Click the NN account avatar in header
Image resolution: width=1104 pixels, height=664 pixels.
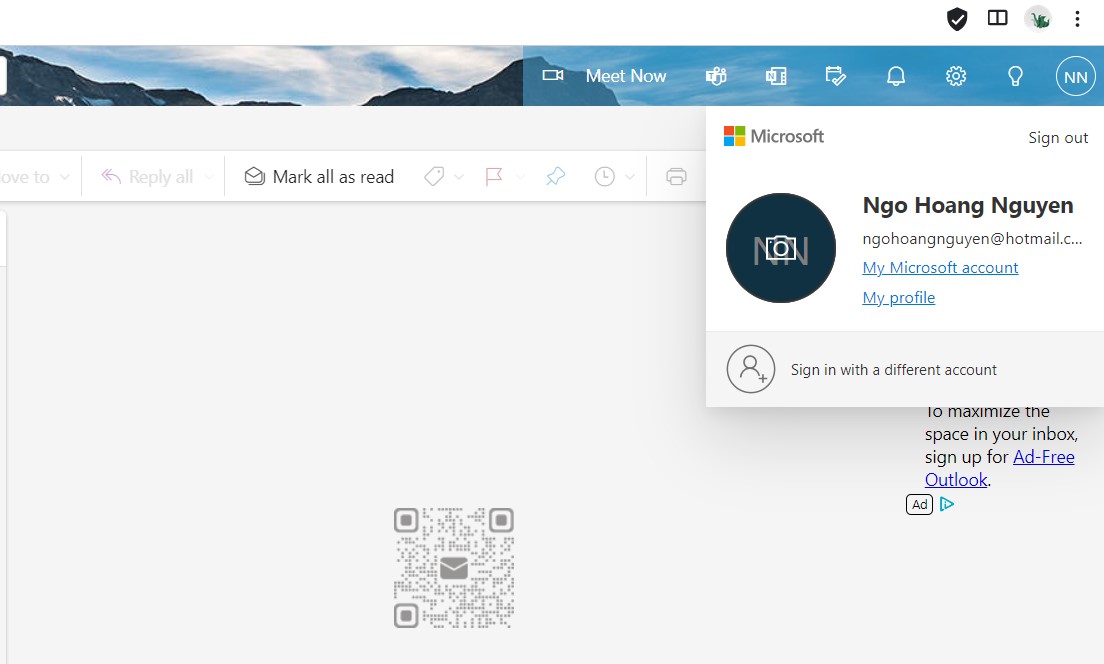coord(1075,77)
